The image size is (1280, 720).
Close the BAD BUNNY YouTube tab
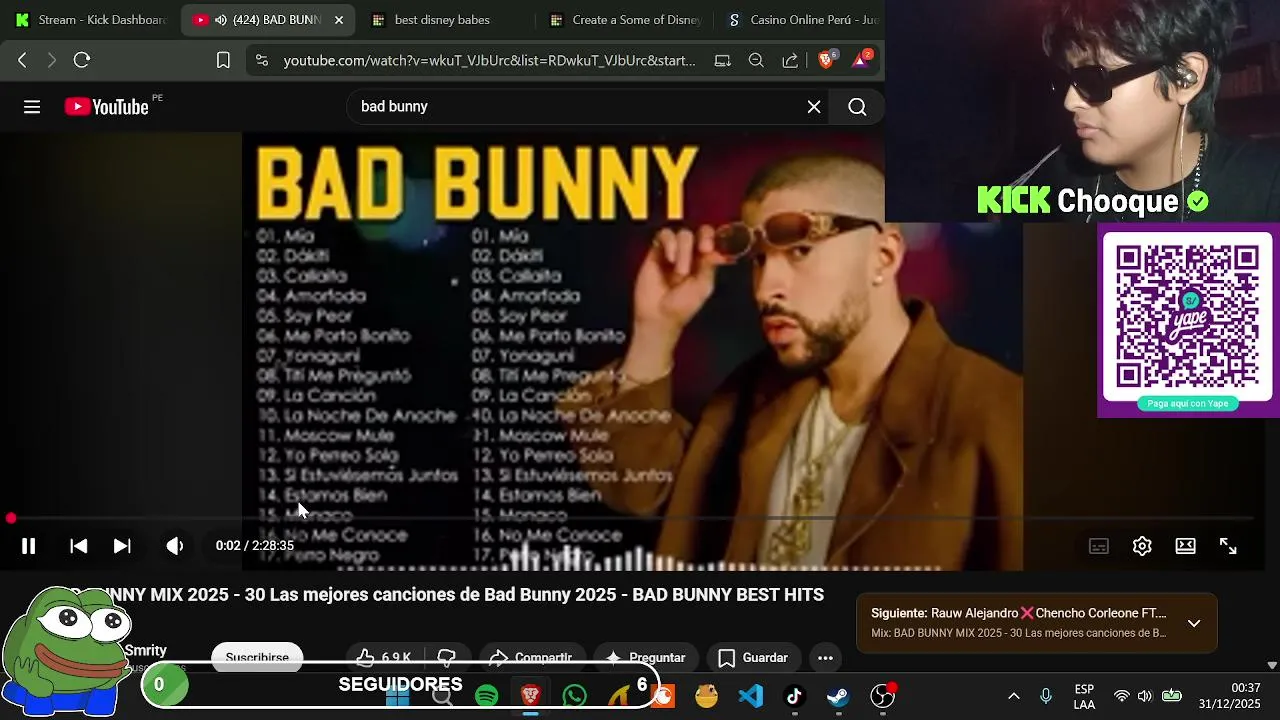(x=339, y=20)
